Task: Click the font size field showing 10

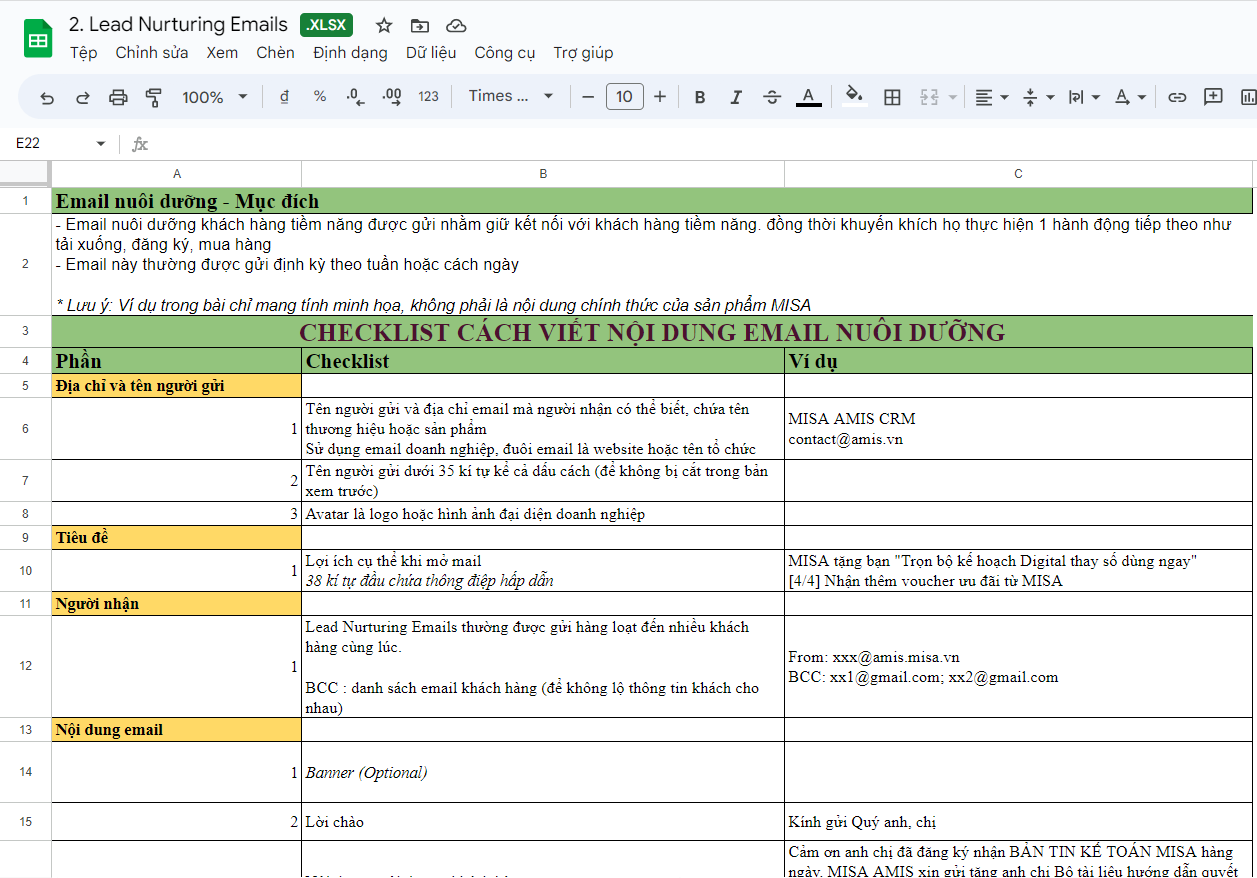Action: [x=624, y=97]
